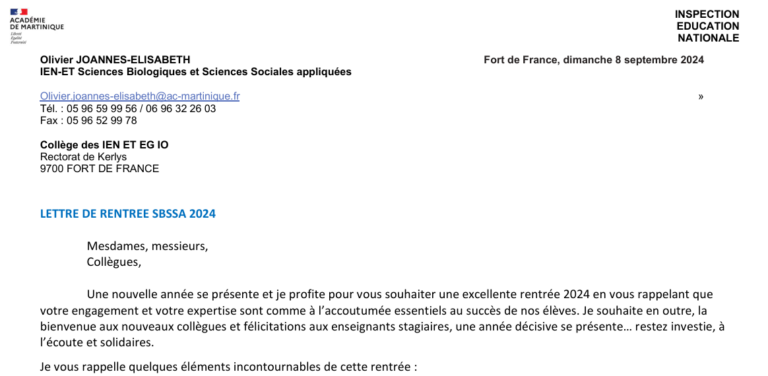Click the Collège des IEN ET EG IO text

[104, 145]
